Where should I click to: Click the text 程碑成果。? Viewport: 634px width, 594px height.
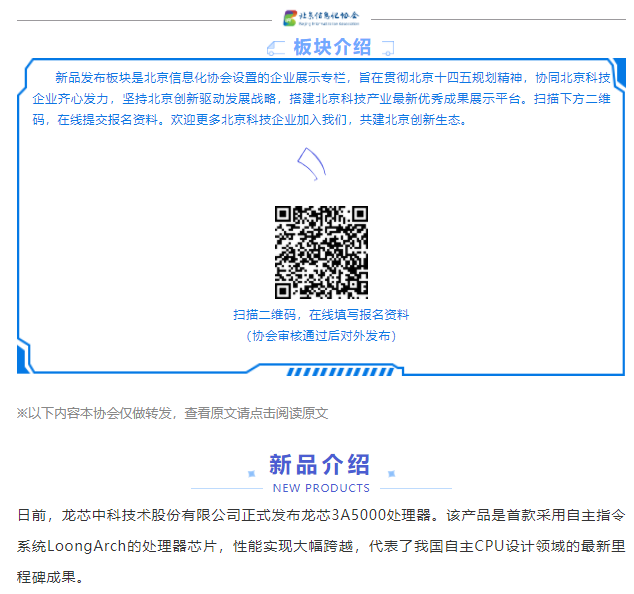pos(51,577)
